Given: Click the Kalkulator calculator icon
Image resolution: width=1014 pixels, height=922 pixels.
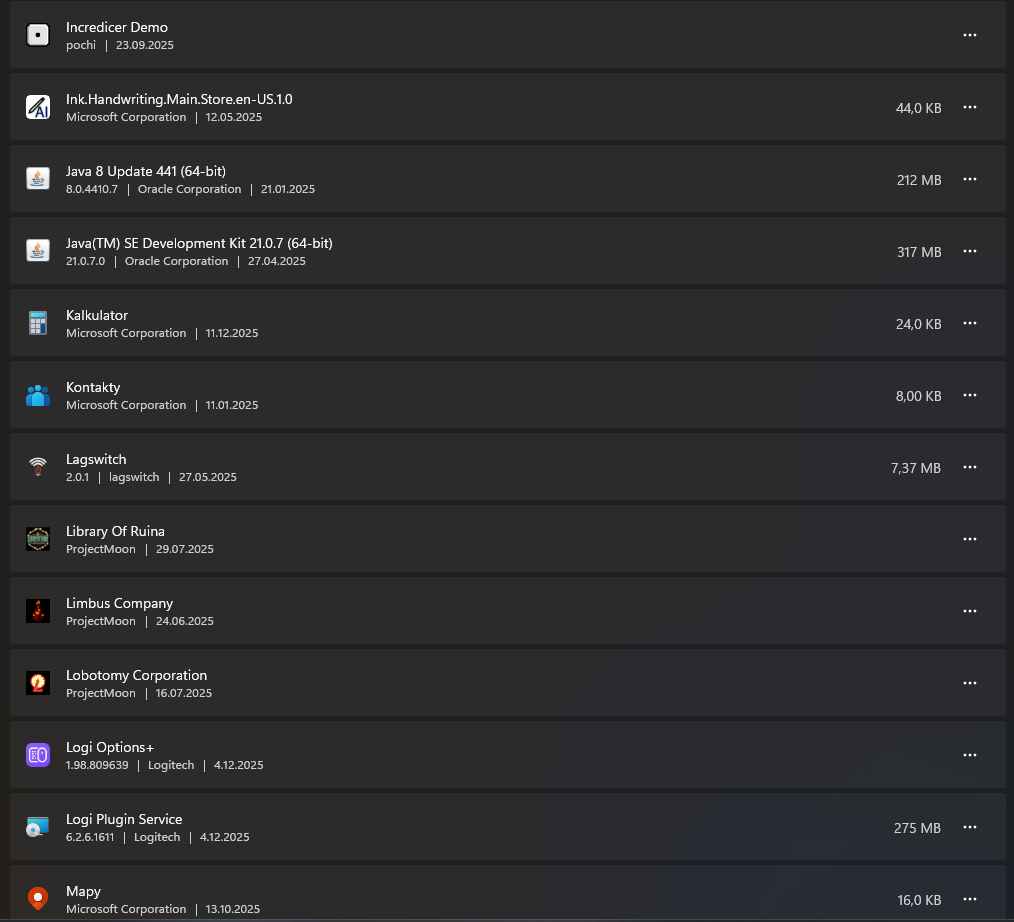Looking at the screenshot, I should (38, 323).
